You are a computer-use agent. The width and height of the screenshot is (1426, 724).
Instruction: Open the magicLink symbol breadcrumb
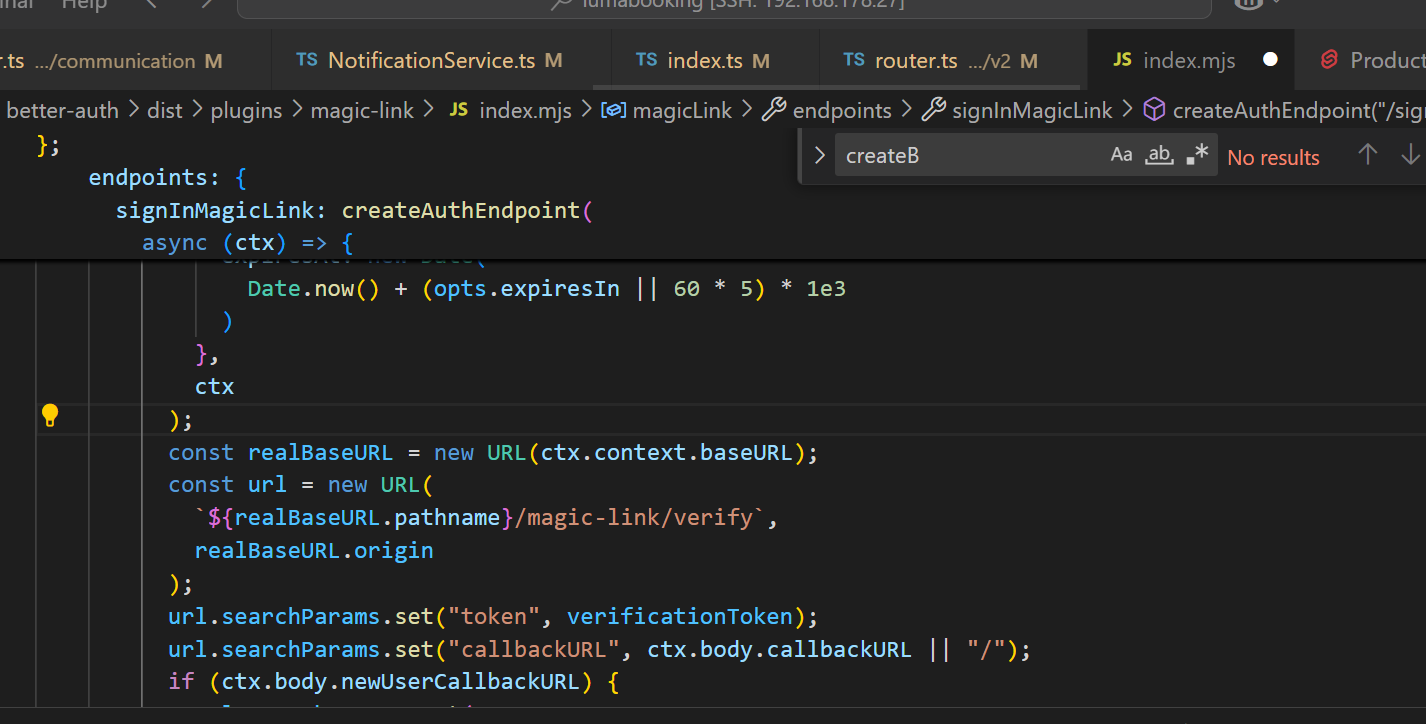point(683,110)
